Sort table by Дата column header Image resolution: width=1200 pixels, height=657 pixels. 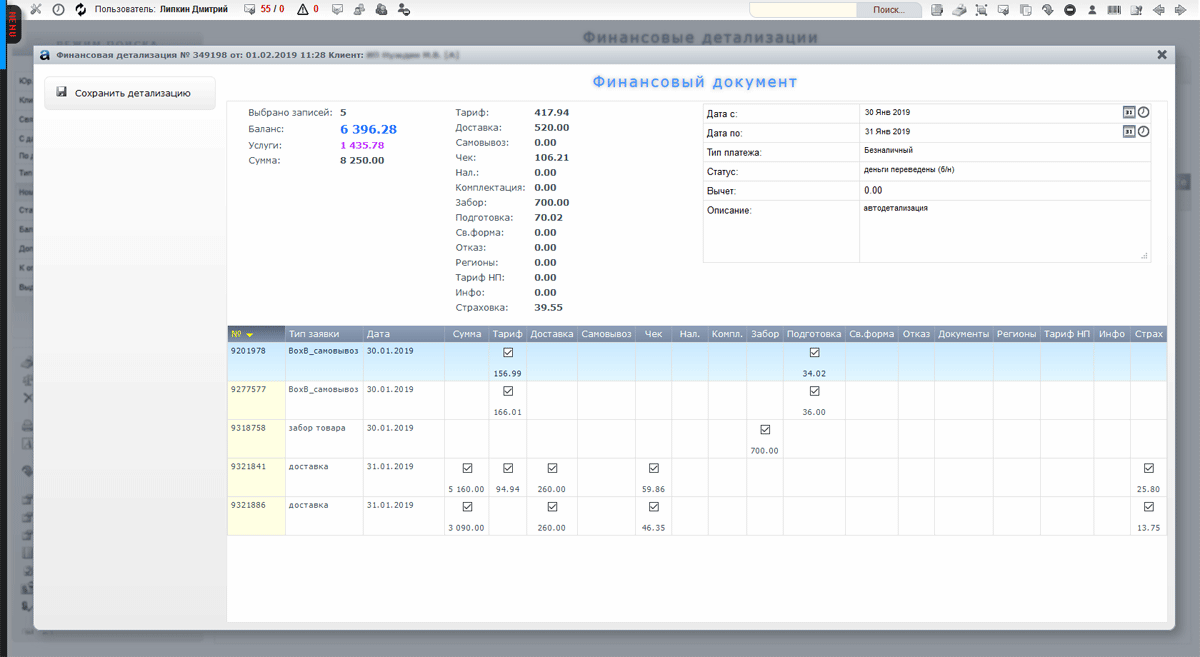[379, 334]
